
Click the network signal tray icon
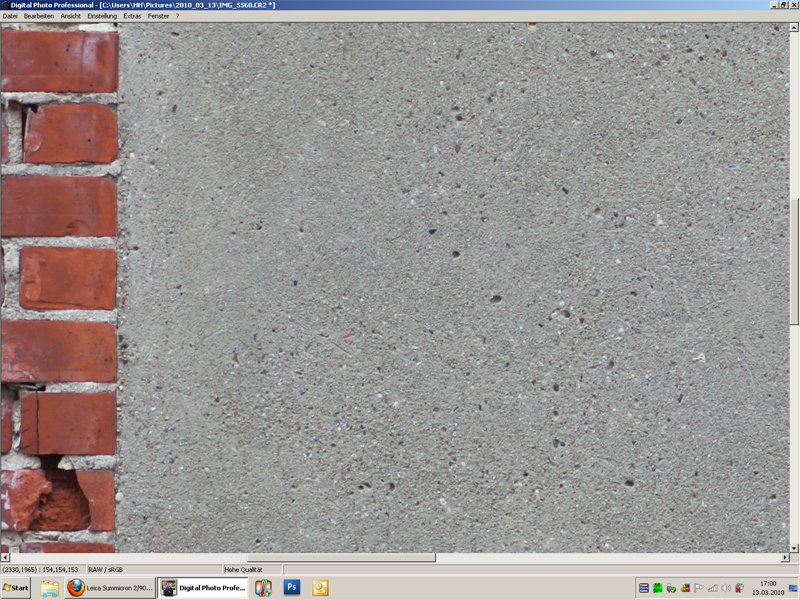pos(712,588)
